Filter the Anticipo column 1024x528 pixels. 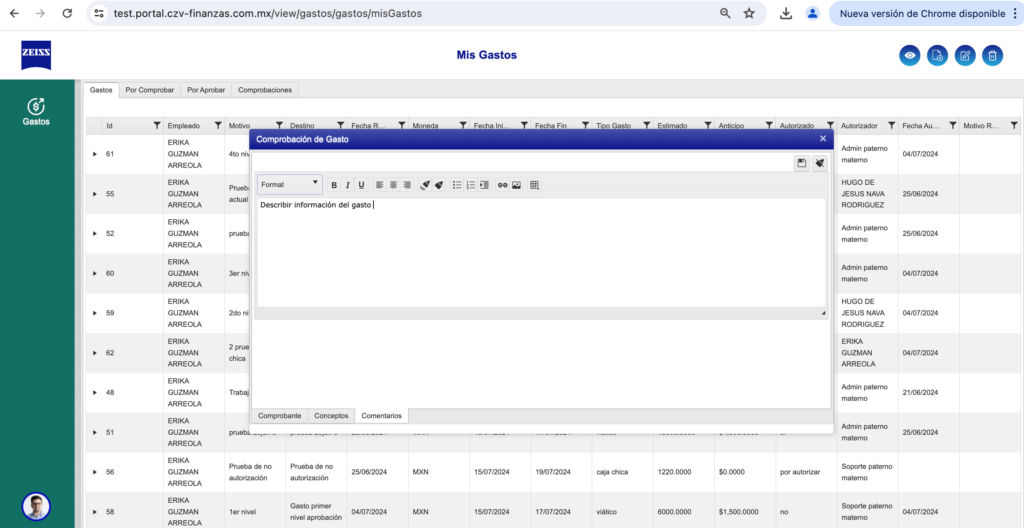(769, 125)
